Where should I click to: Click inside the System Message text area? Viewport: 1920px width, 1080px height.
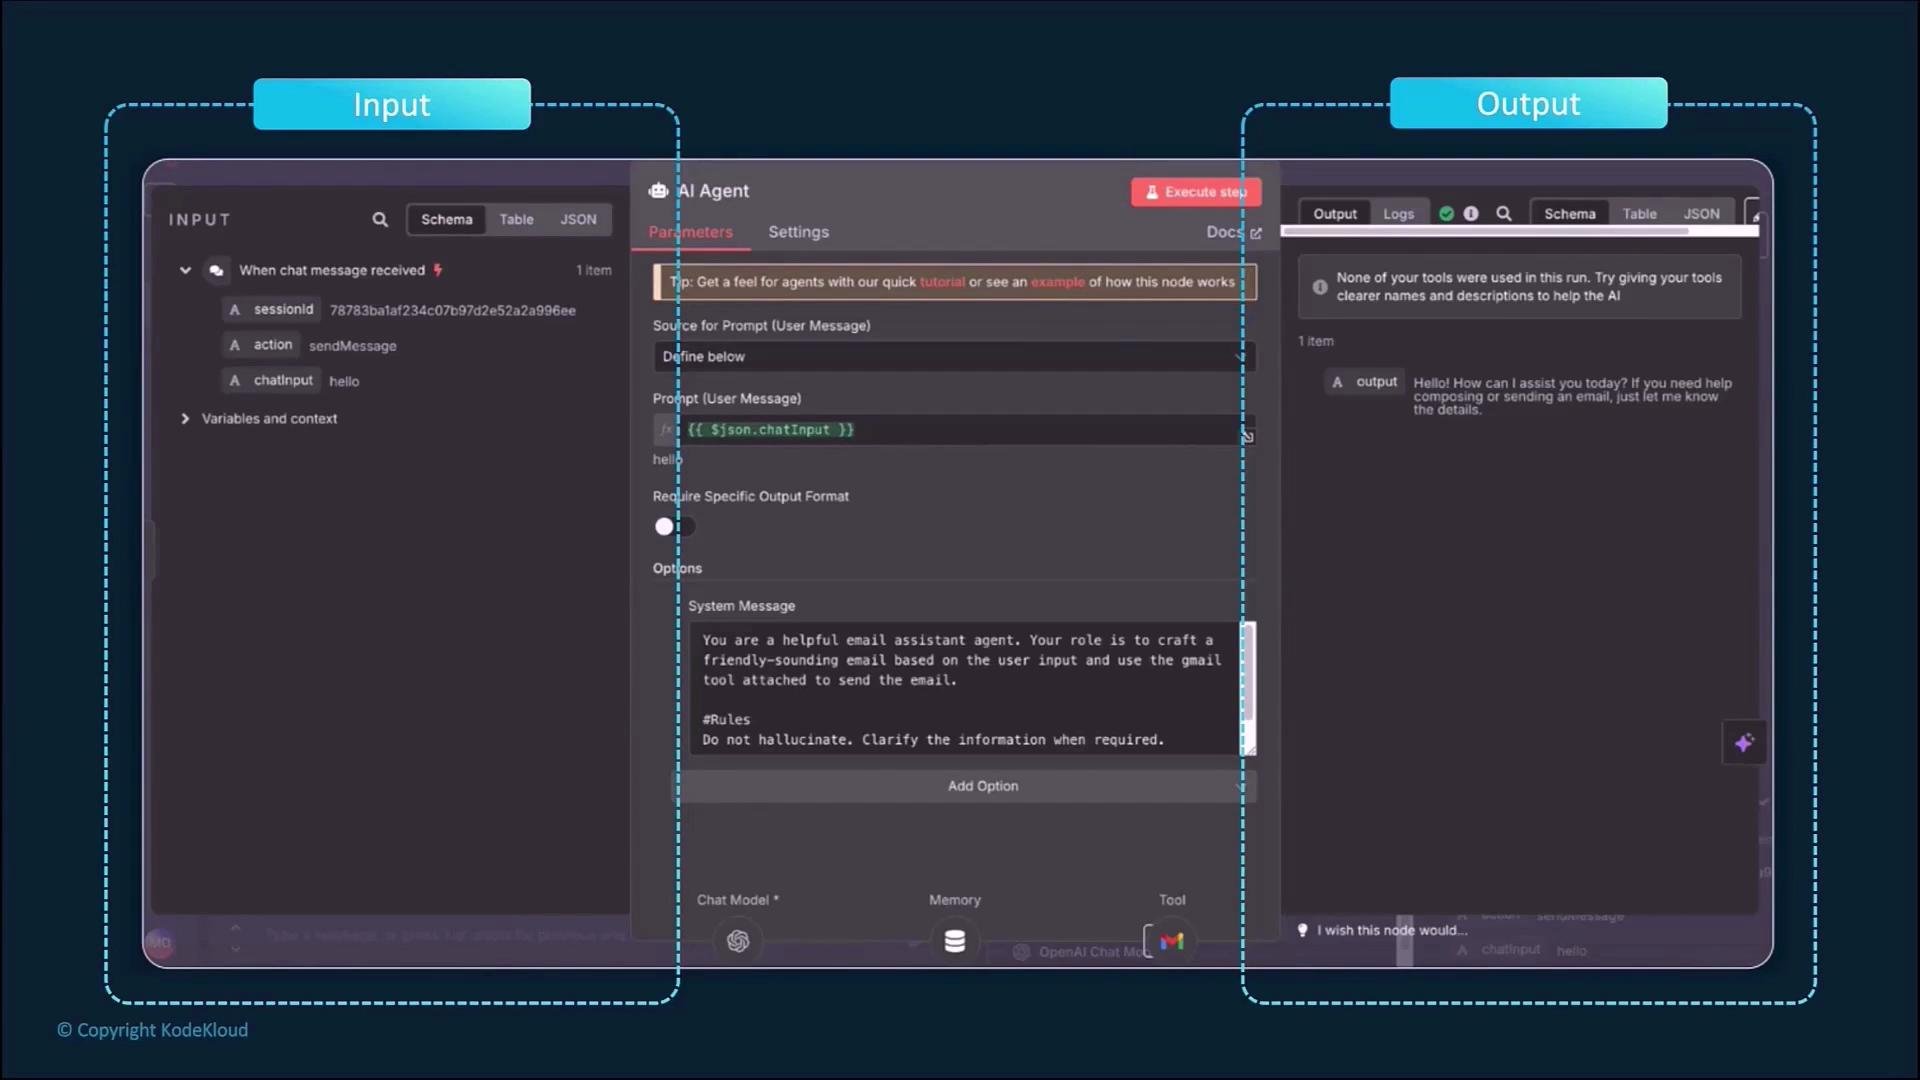(964, 688)
